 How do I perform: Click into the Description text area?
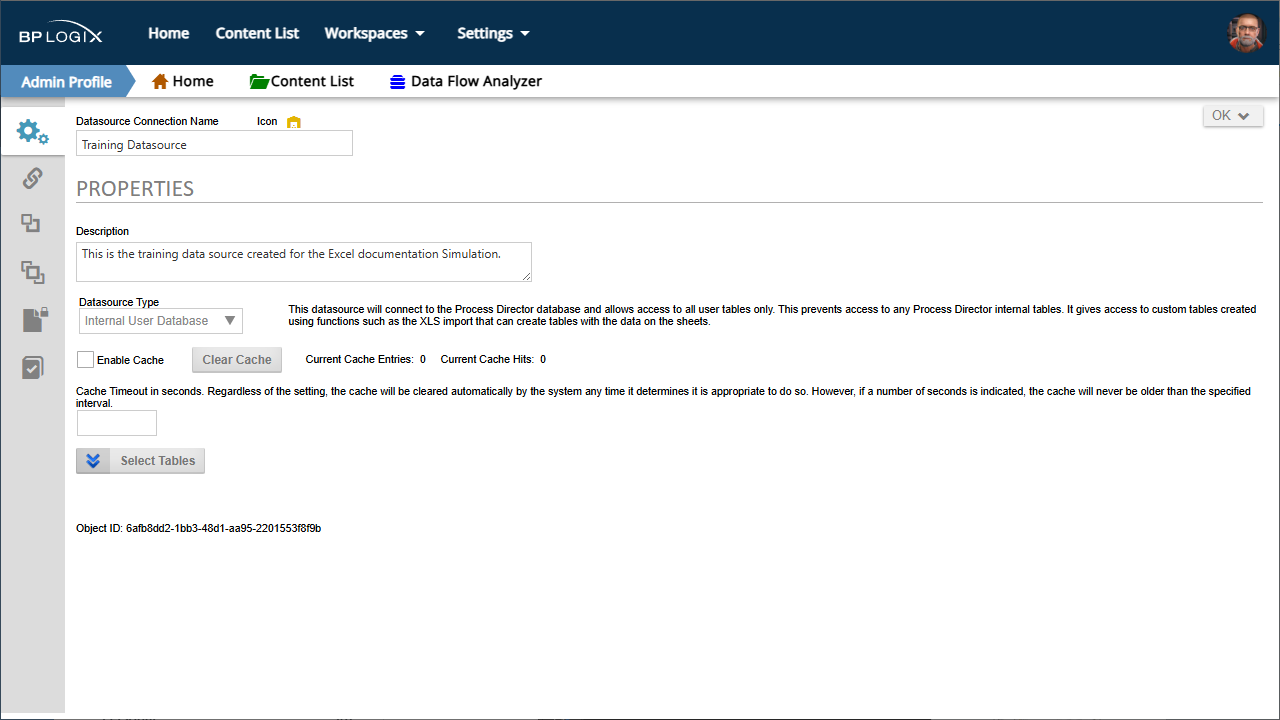pyautogui.click(x=304, y=262)
